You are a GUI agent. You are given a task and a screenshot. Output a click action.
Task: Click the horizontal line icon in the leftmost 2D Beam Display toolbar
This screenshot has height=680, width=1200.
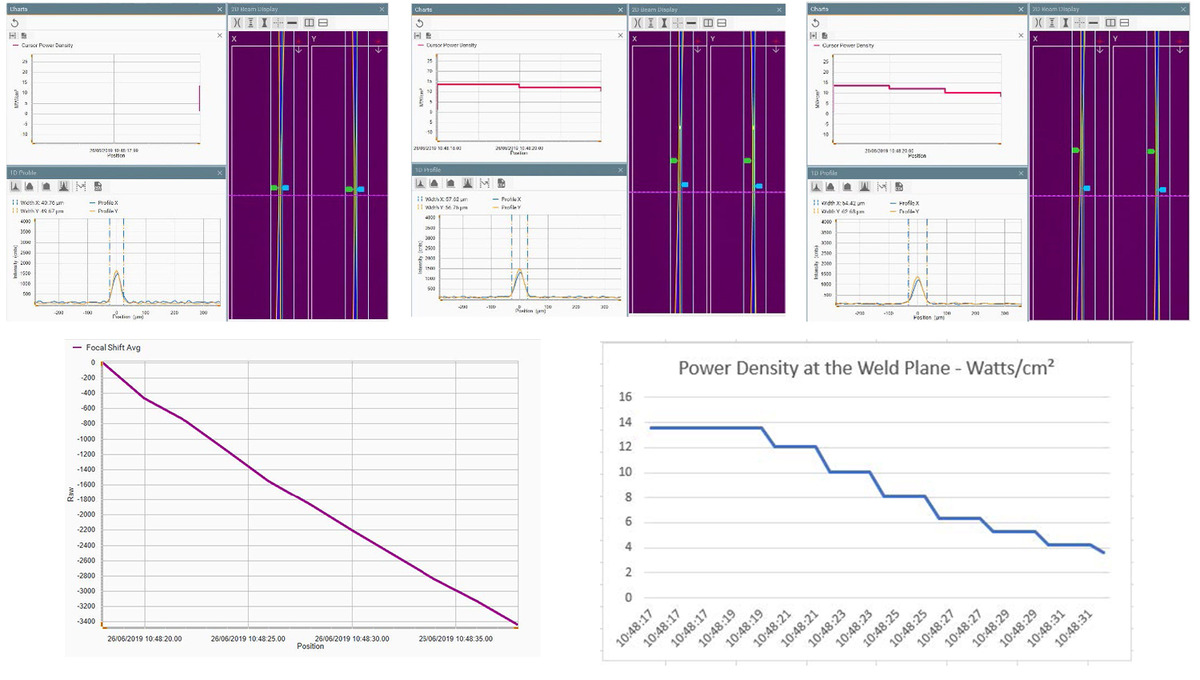click(x=292, y=22)
